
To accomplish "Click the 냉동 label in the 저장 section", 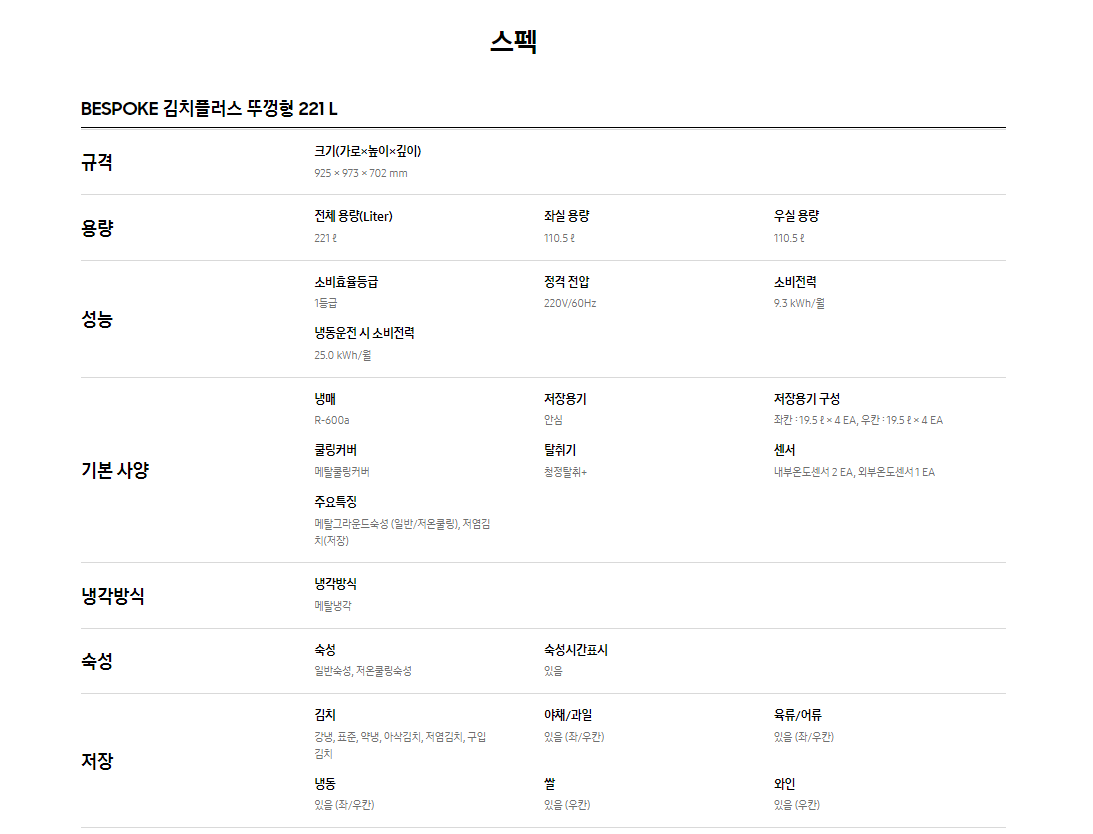I will 325,784.
